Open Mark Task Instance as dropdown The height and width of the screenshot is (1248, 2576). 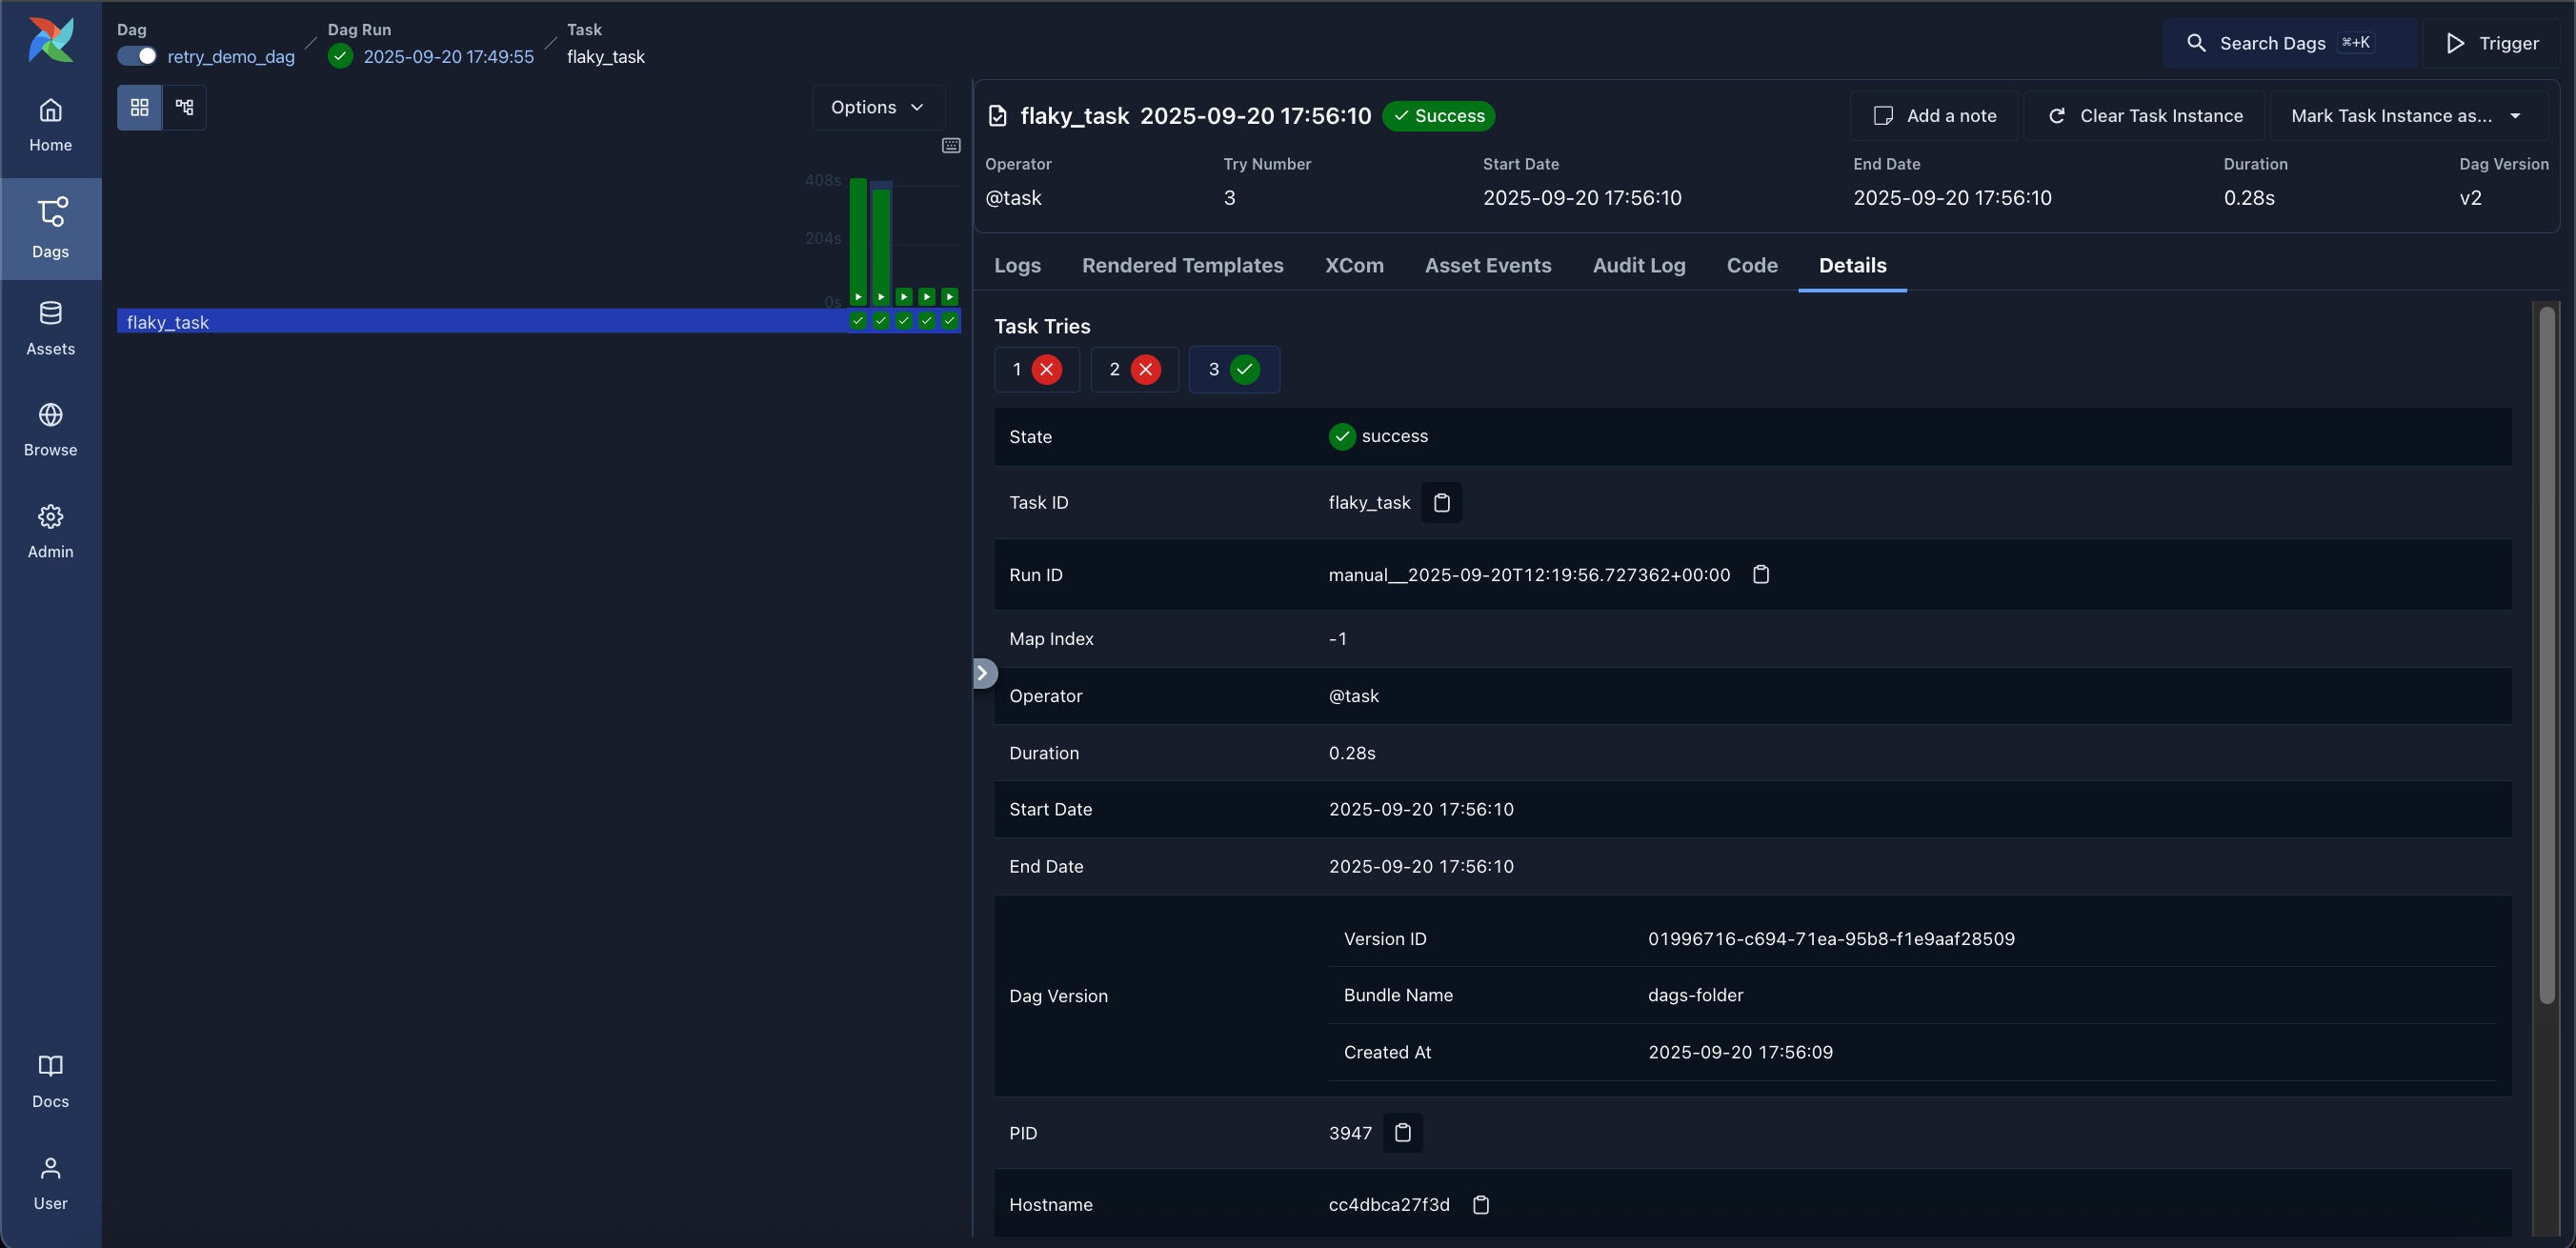(x=2404, y=116)
